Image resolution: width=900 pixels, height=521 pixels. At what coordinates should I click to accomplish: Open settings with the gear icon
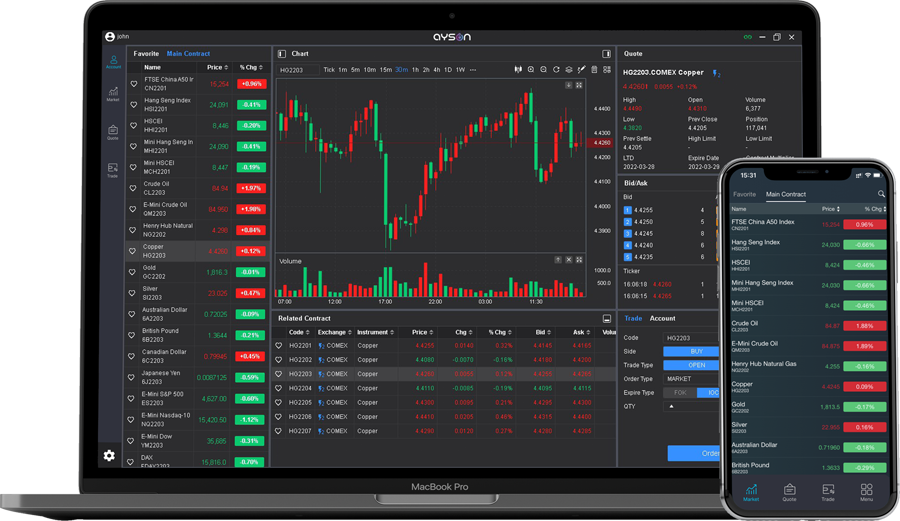point(109,455)
